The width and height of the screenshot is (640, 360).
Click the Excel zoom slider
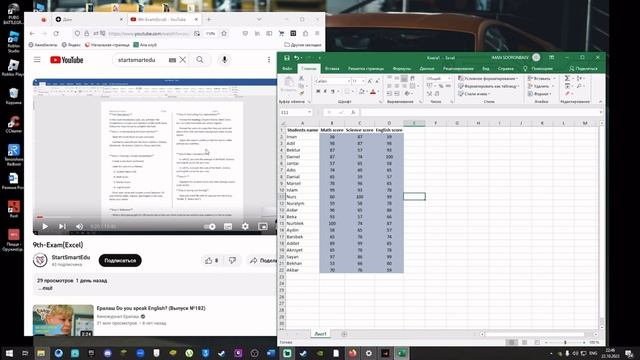point(565,342)
